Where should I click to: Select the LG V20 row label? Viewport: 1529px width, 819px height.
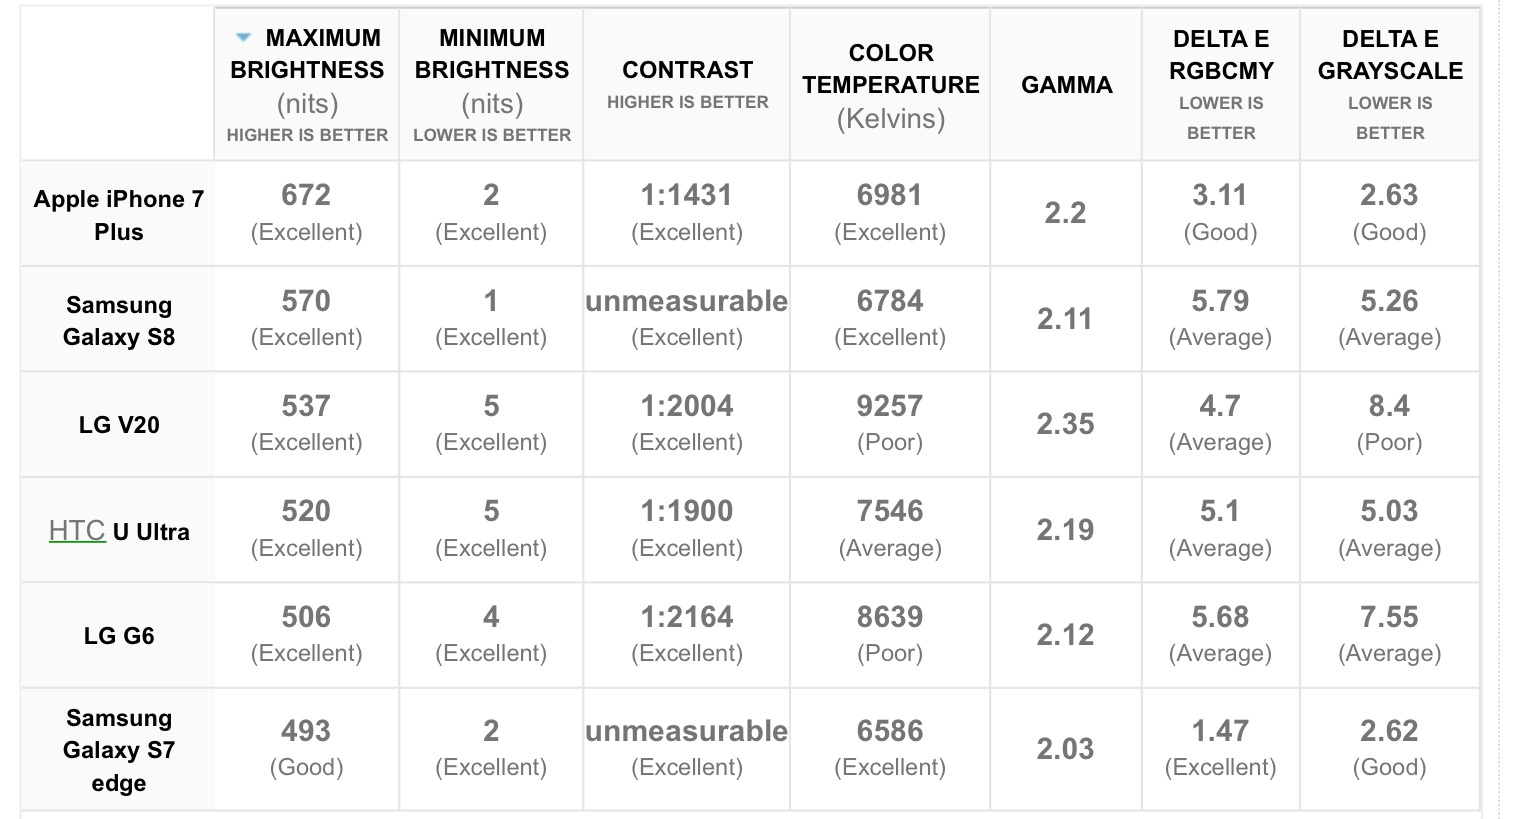point(119,425)
